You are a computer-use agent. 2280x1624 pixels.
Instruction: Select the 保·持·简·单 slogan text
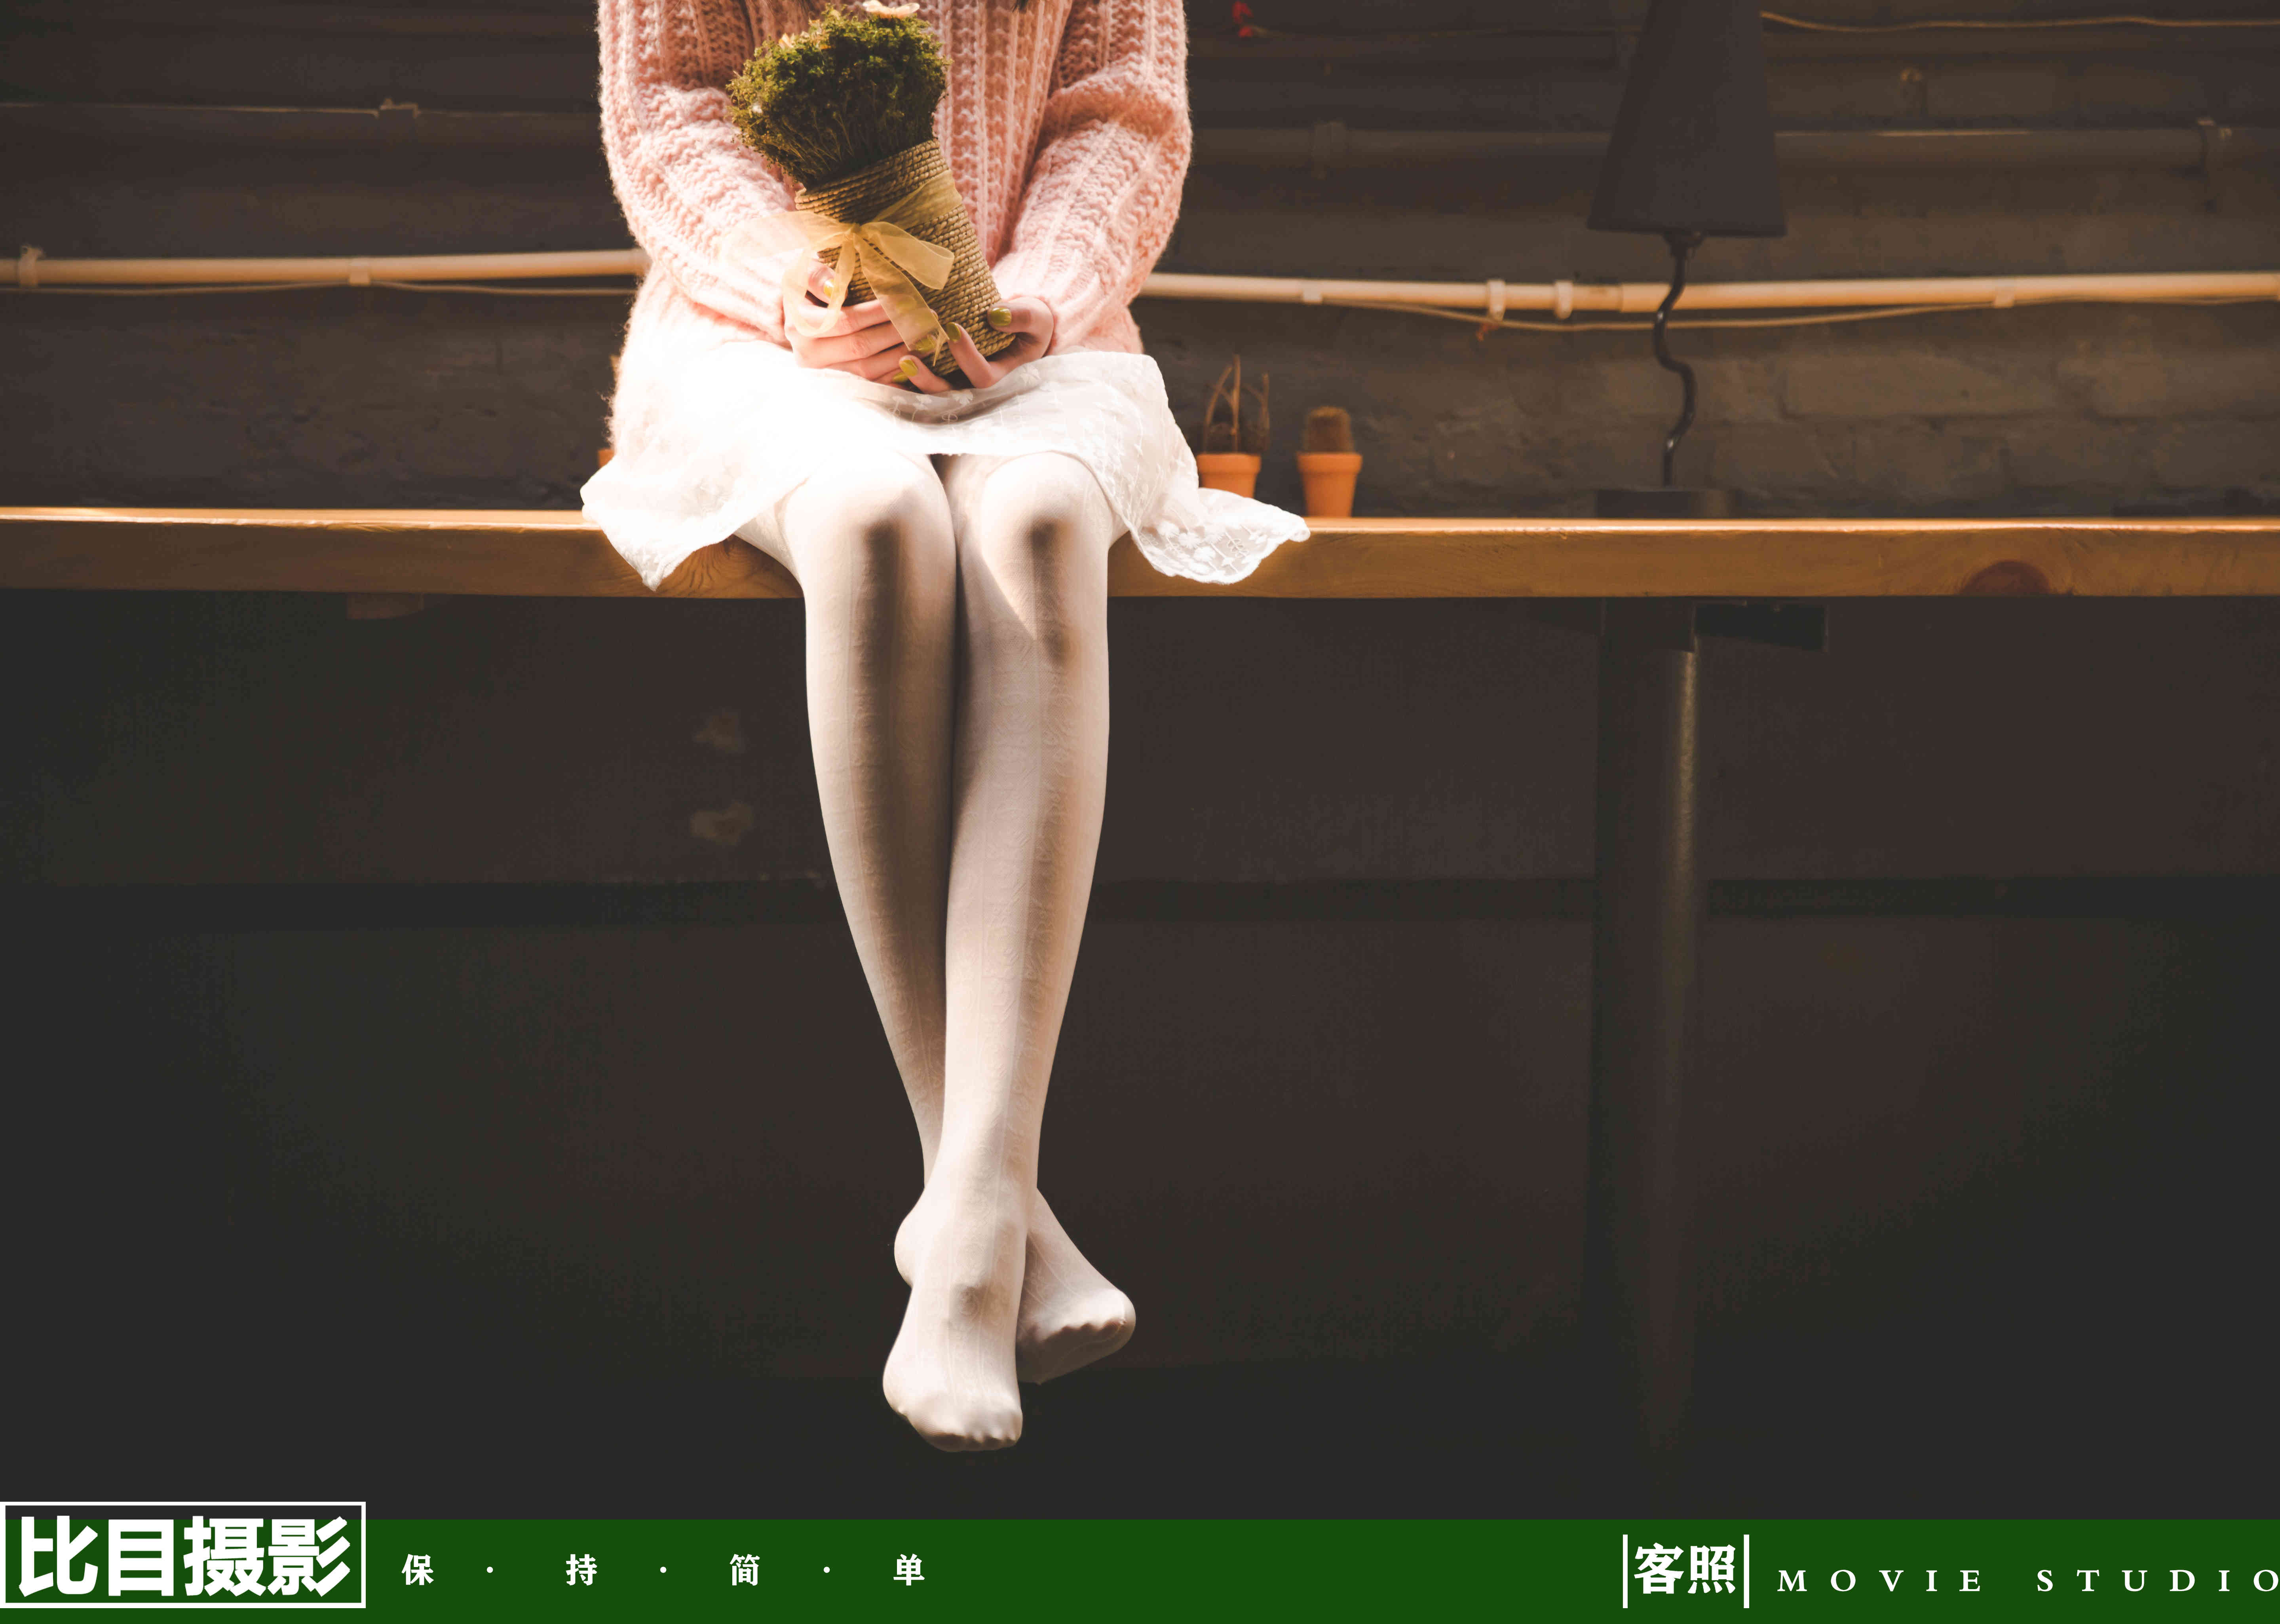click(663, 1570)
